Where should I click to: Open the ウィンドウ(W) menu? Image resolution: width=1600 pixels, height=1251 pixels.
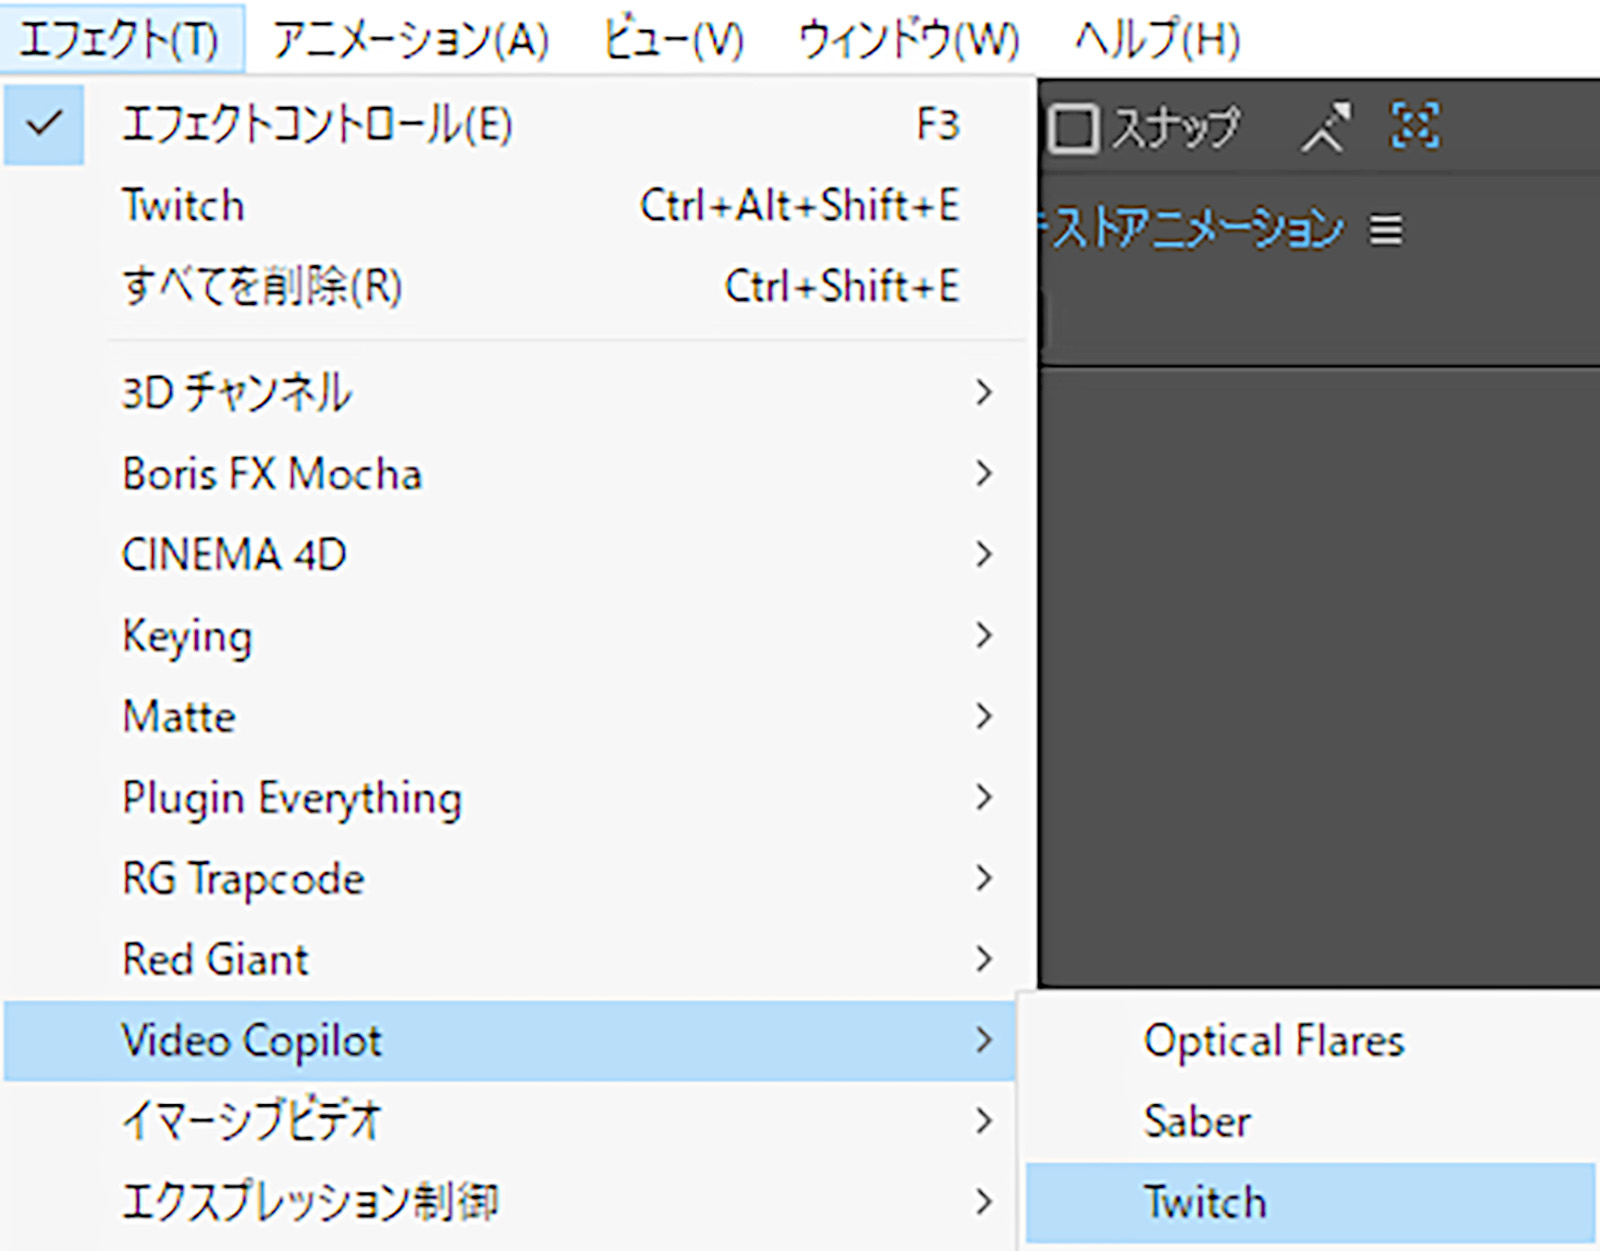pos(909,39)
